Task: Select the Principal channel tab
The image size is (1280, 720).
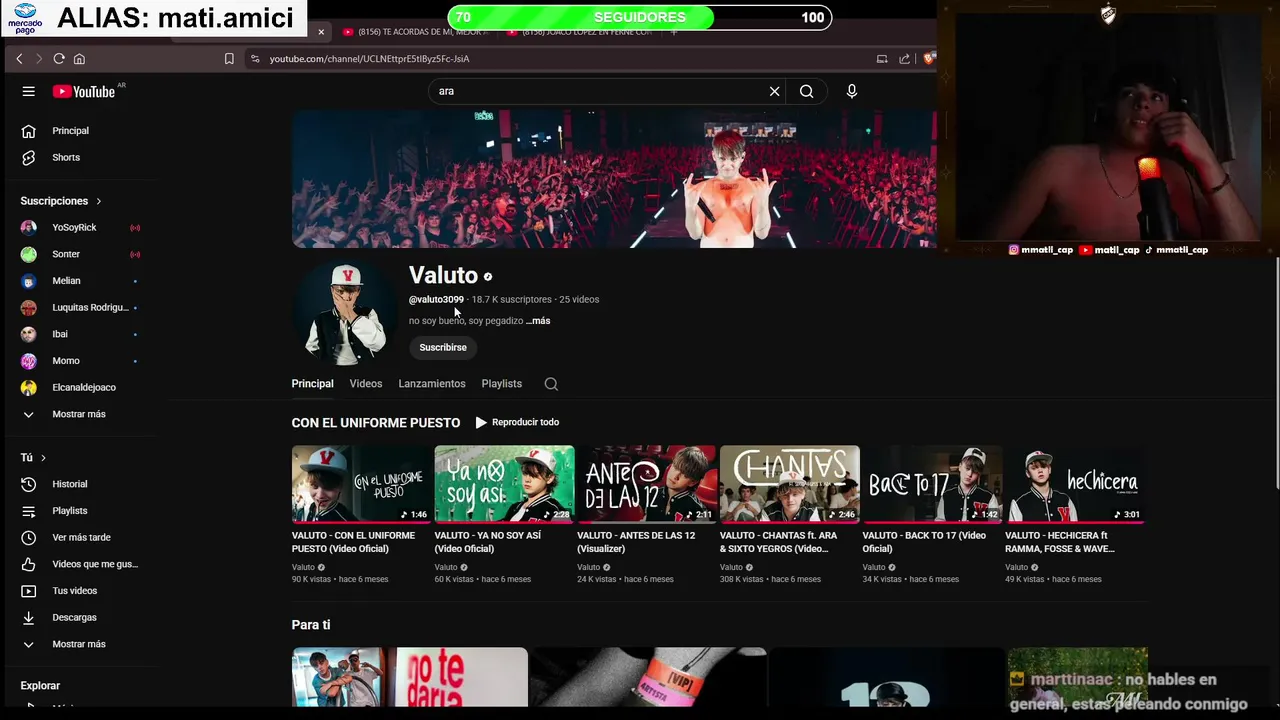Action: 312,384
